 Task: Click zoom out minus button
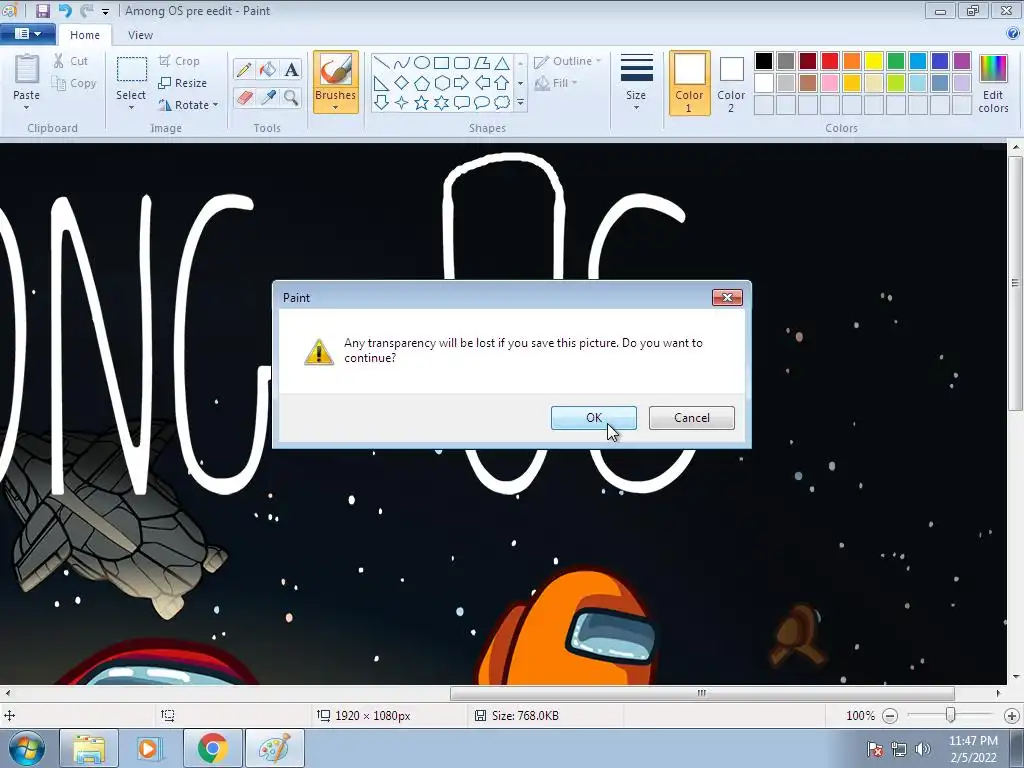890,716
